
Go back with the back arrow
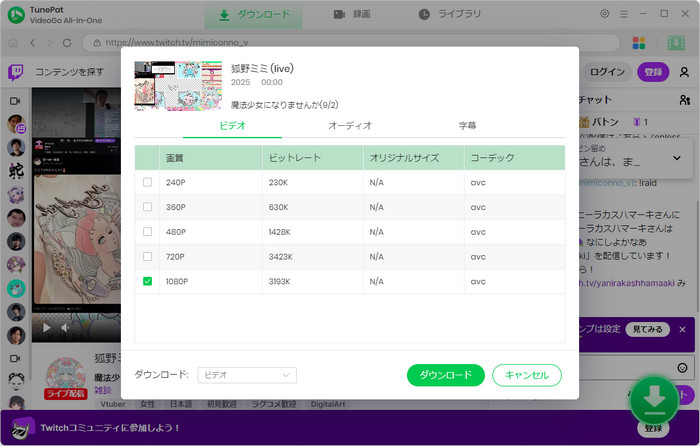click(x=33, y=43)
